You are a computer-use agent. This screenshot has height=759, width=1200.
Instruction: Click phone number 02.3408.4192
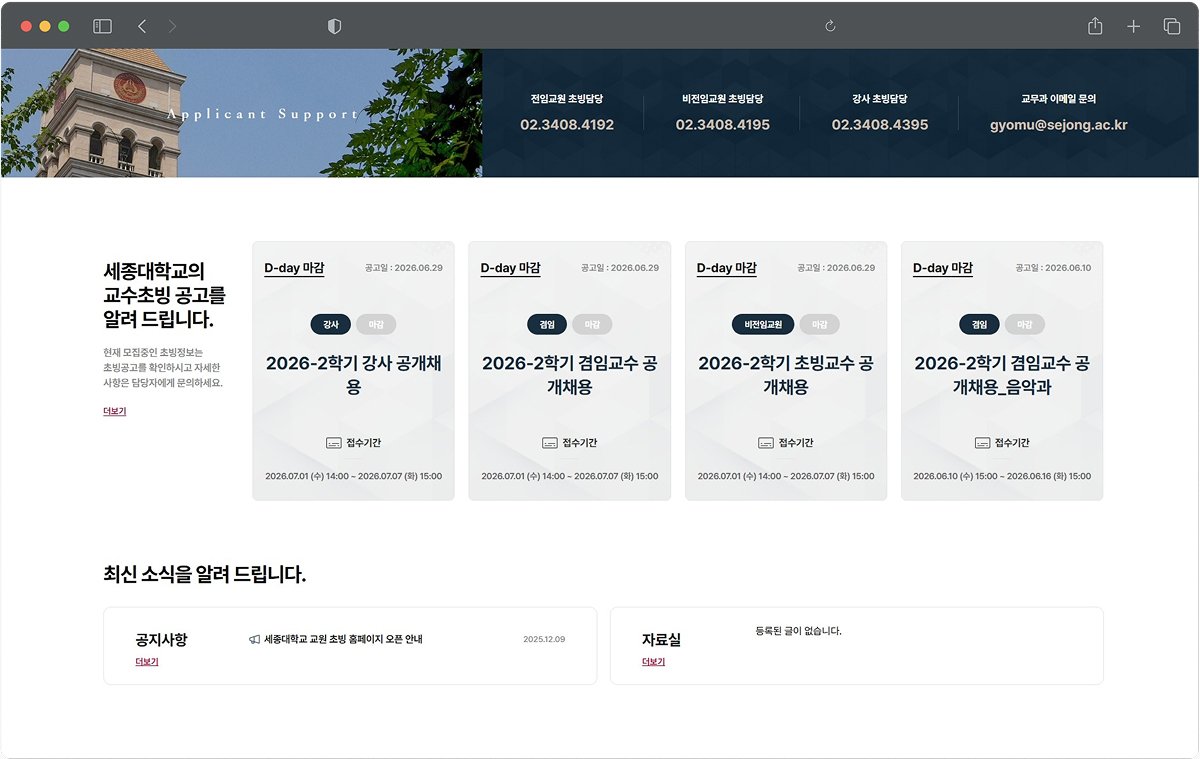[567, 125]
